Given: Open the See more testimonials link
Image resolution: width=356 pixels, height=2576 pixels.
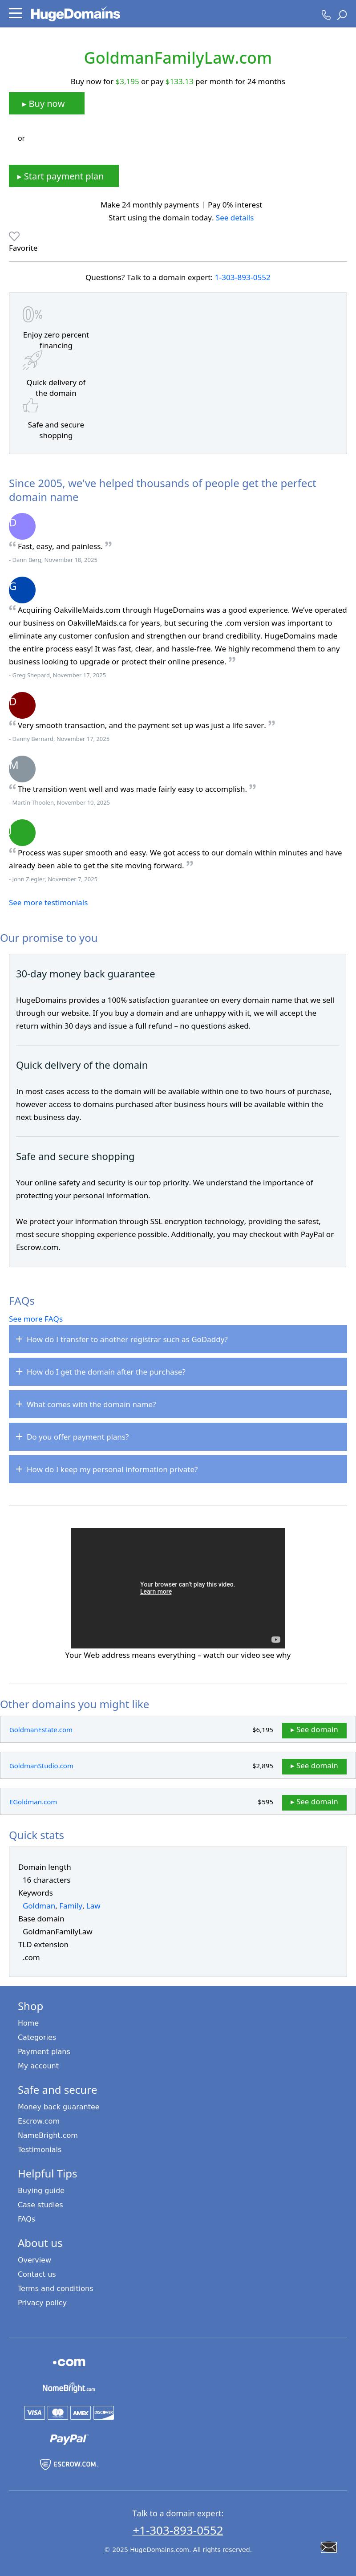Looking at the screenshot, I should 48,902.
